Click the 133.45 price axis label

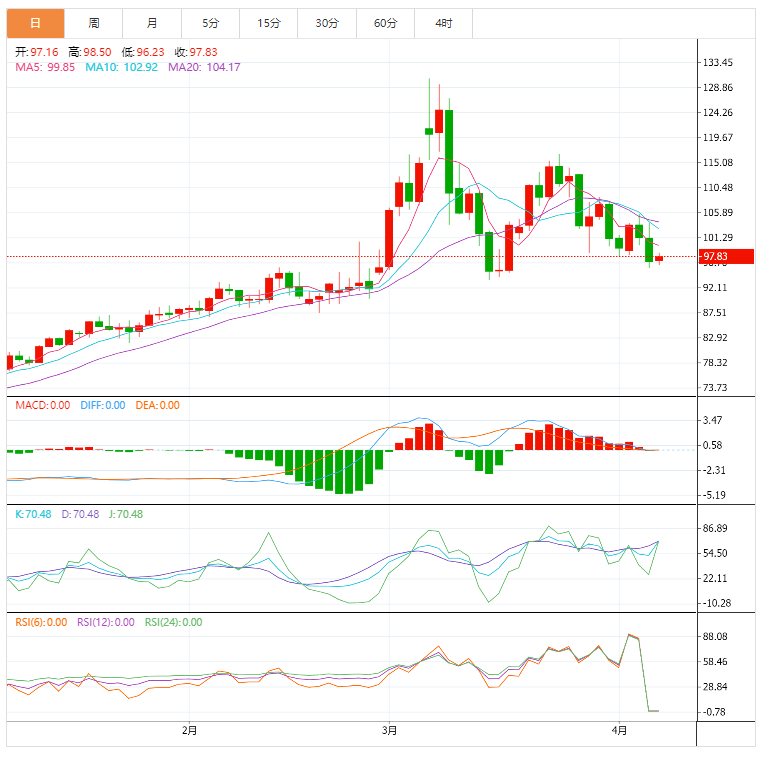[718, 63]
